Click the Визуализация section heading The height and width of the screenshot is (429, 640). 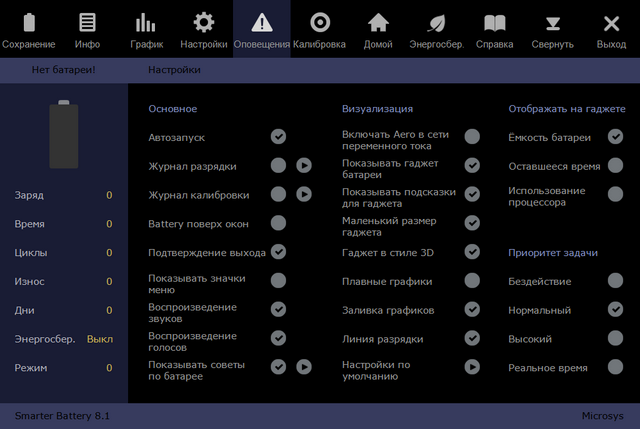[x=378, y=109]
